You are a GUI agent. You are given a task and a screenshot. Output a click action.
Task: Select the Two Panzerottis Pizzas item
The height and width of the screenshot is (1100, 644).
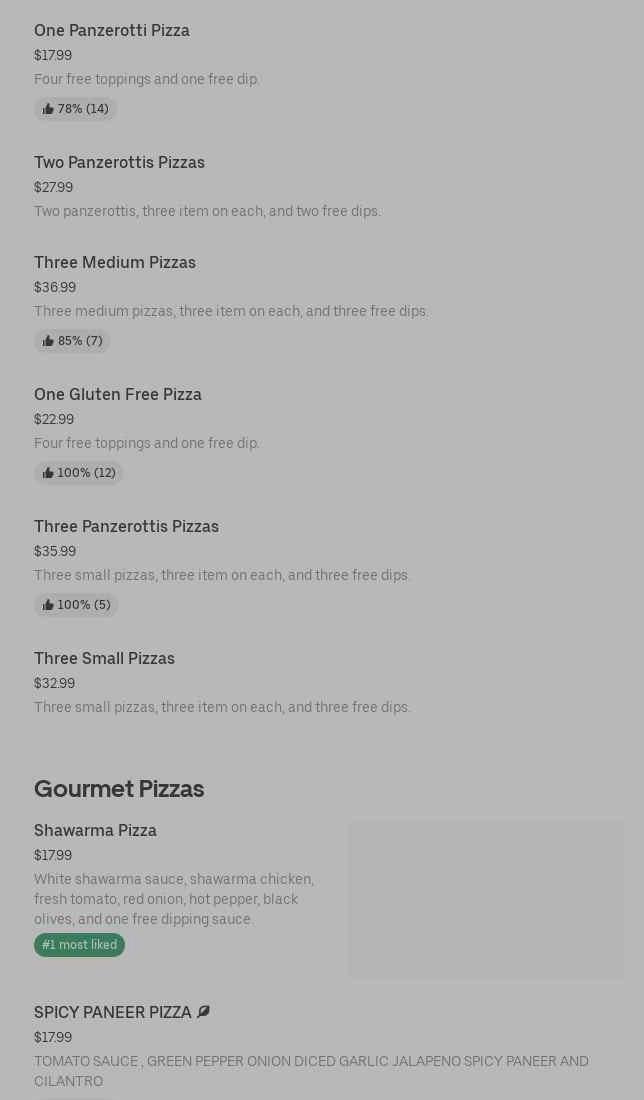click(x=119, y=162)
